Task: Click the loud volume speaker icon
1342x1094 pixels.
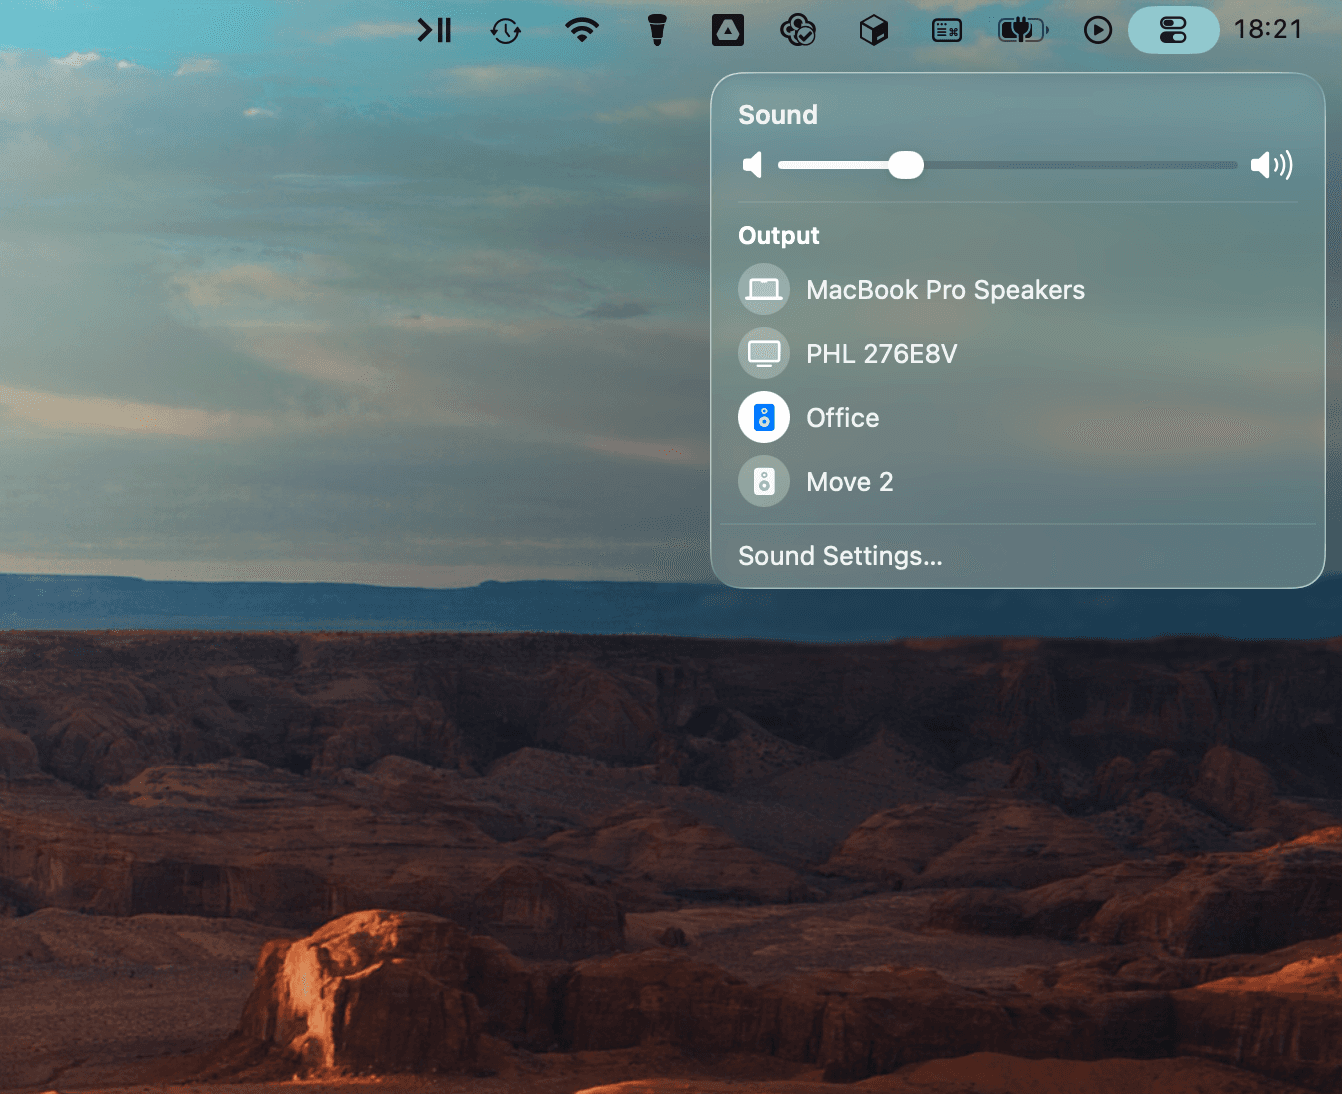Action: (1271, 165)
